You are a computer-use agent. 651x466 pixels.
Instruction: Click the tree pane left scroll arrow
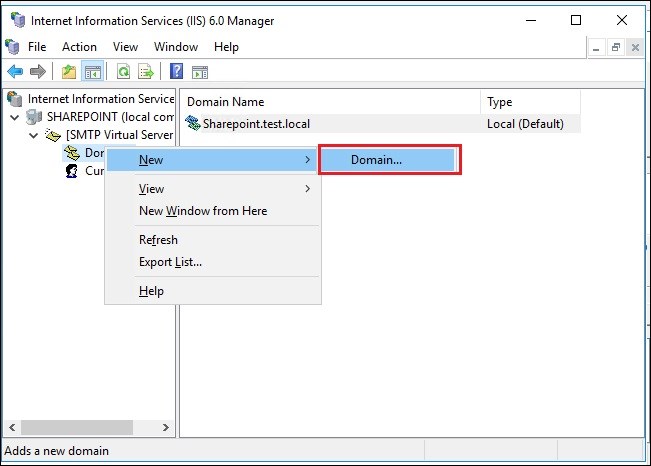[x=12, y=427]
